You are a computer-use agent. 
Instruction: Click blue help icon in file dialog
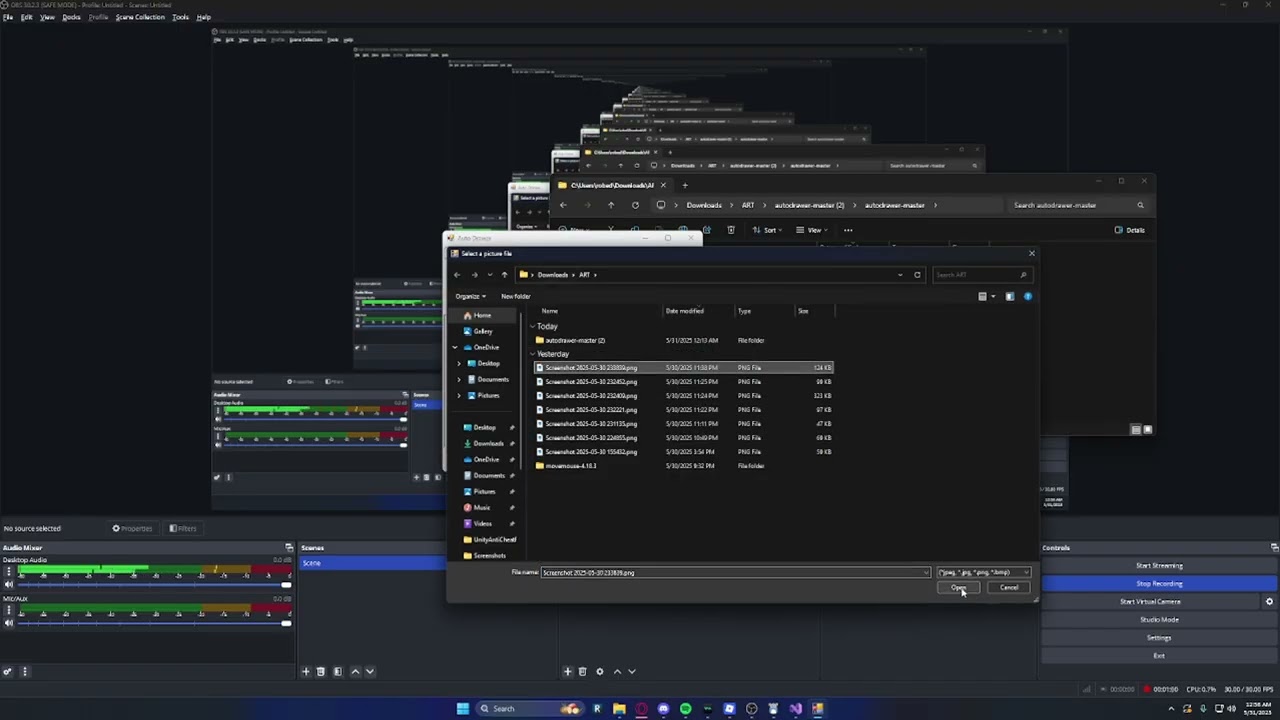[x=1027, y=297]
